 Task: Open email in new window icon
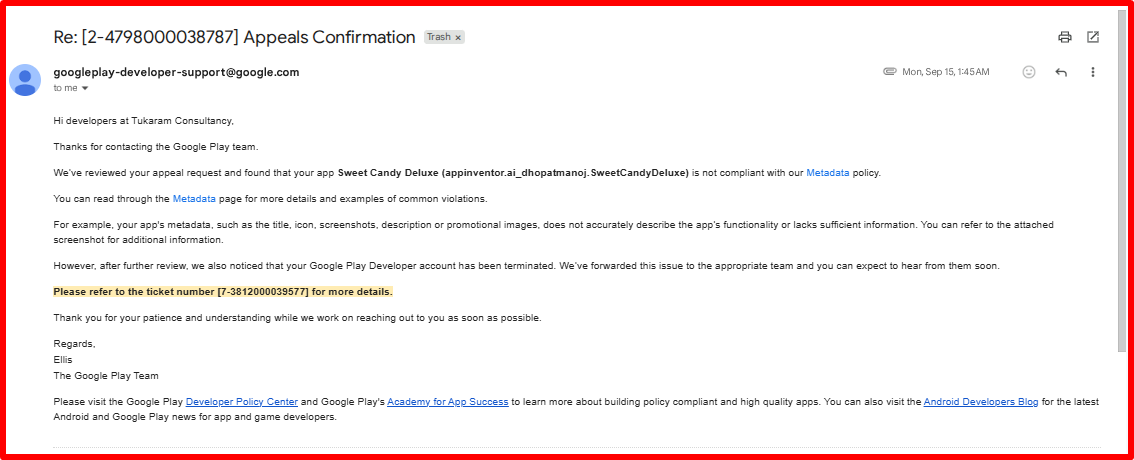(1093, 37)
